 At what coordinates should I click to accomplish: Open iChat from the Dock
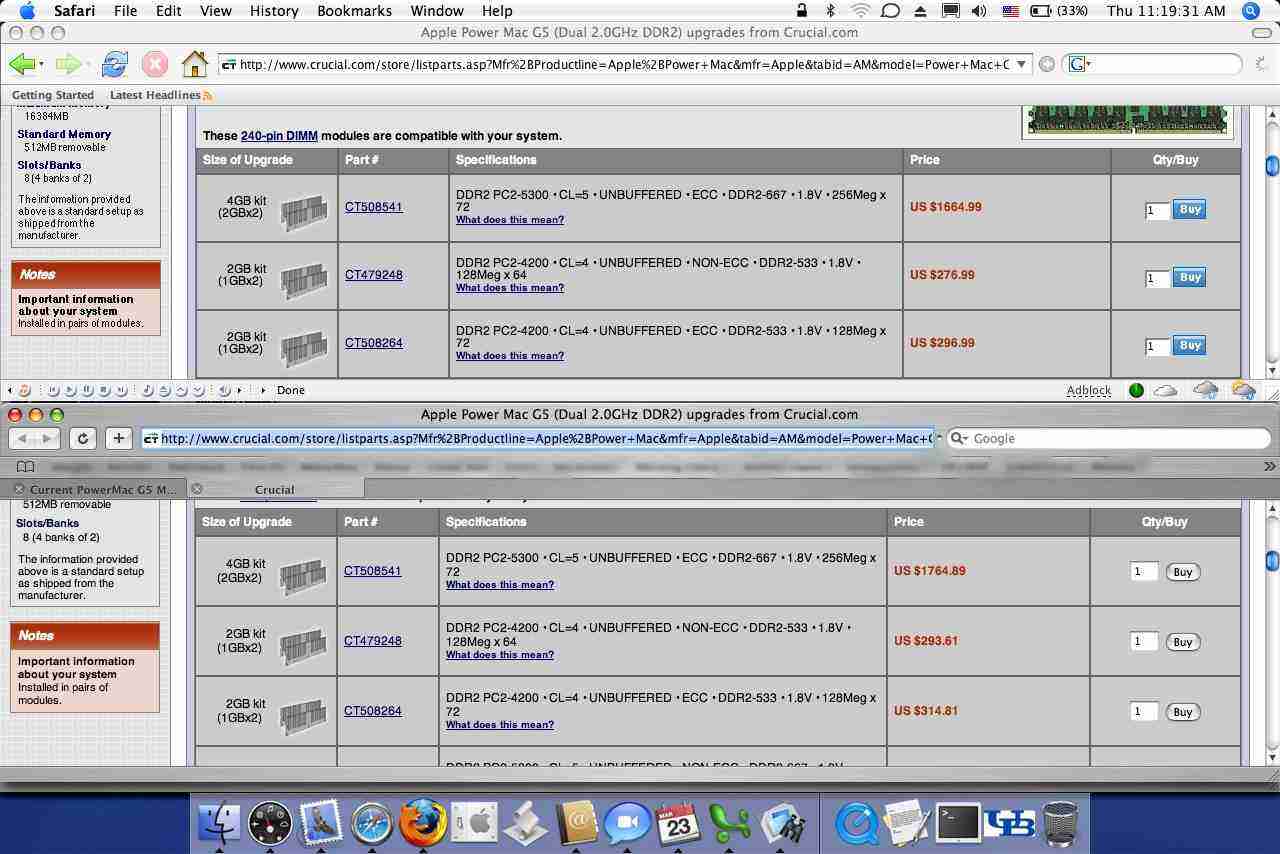(627, 823)
